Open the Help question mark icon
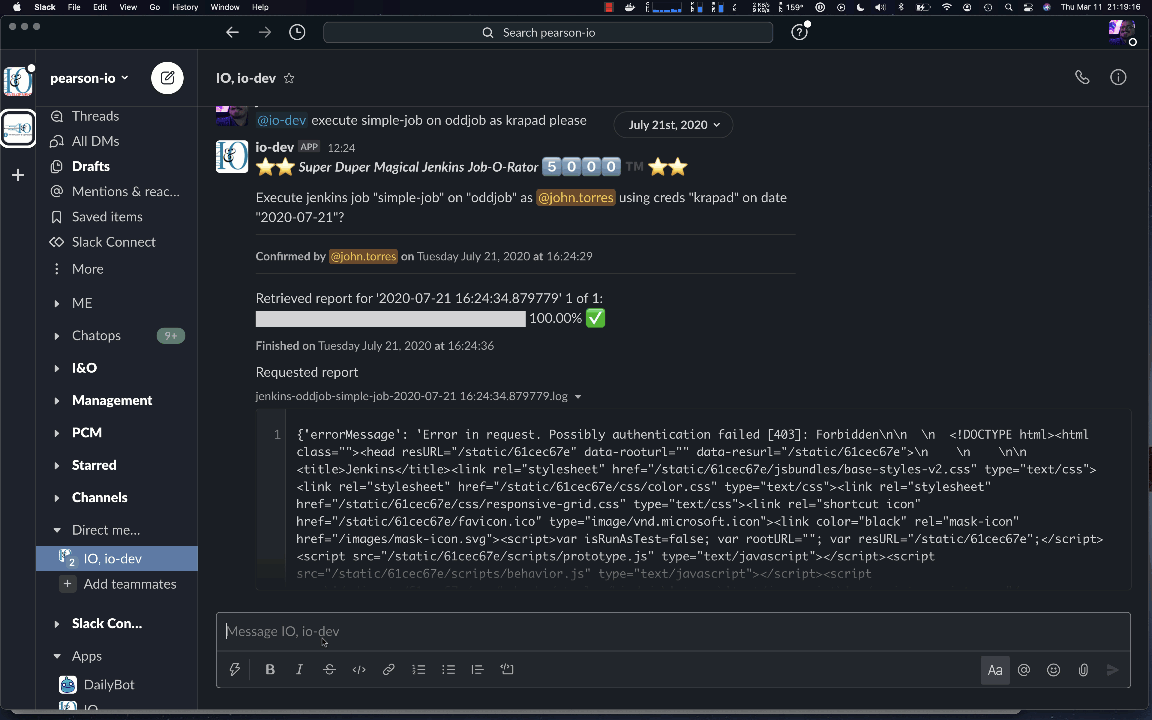 pyautogui.click(x=799, y=32)
